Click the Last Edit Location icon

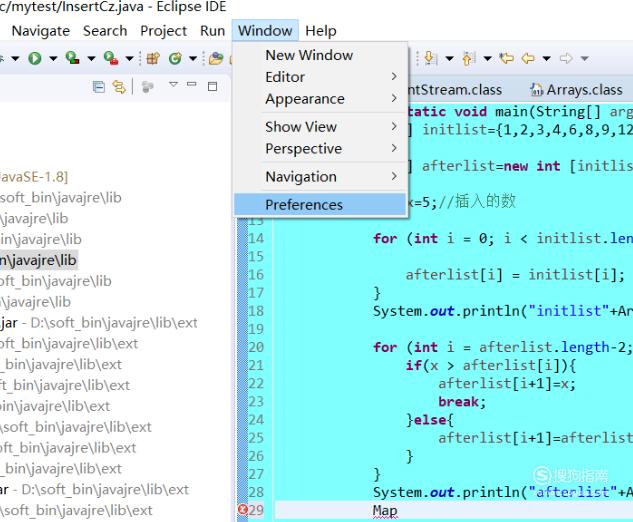[507, 59]
